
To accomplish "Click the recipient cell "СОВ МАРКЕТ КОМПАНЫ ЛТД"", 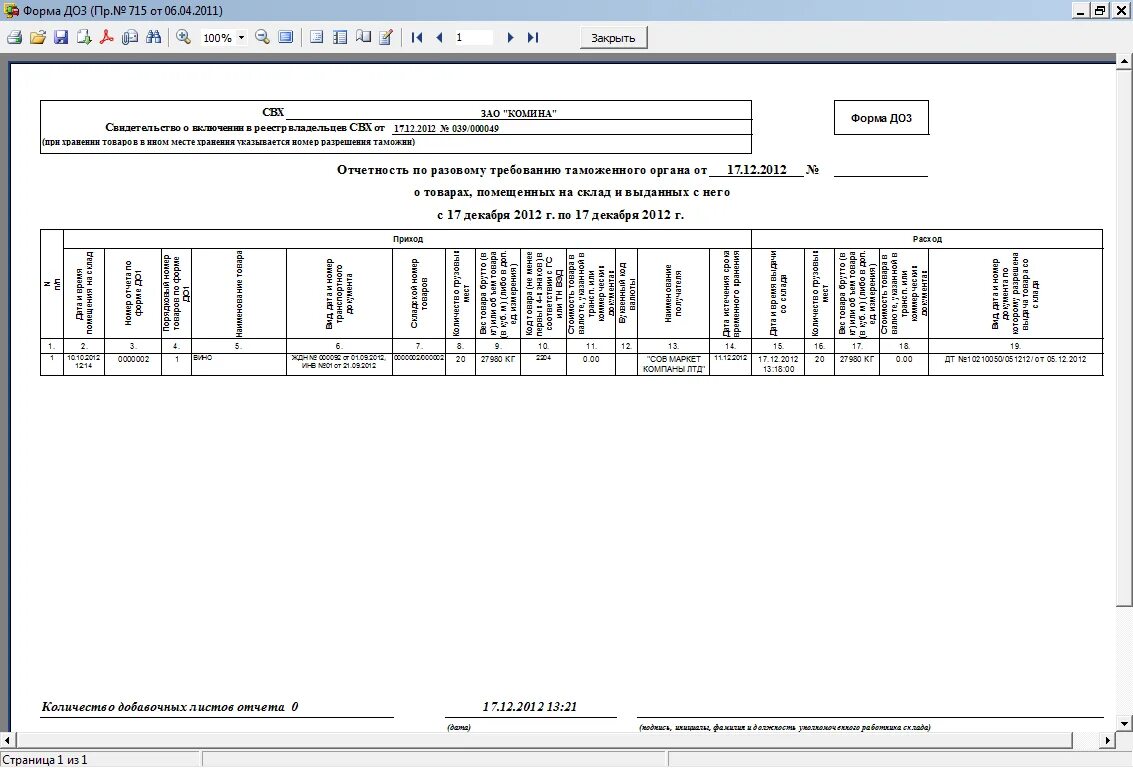I will click(673, 363).
